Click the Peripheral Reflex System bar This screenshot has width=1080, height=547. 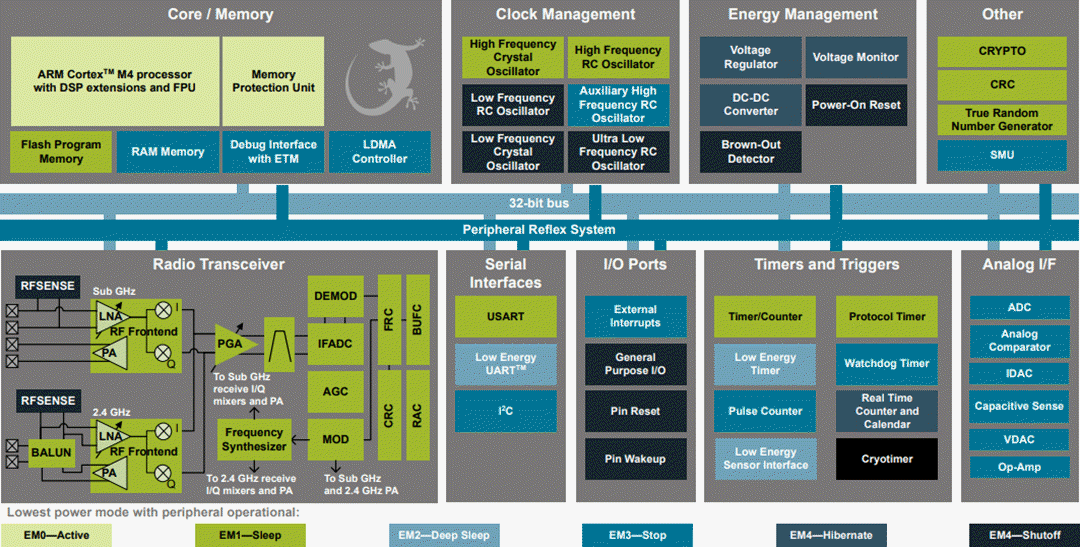(x=539, y=229)
